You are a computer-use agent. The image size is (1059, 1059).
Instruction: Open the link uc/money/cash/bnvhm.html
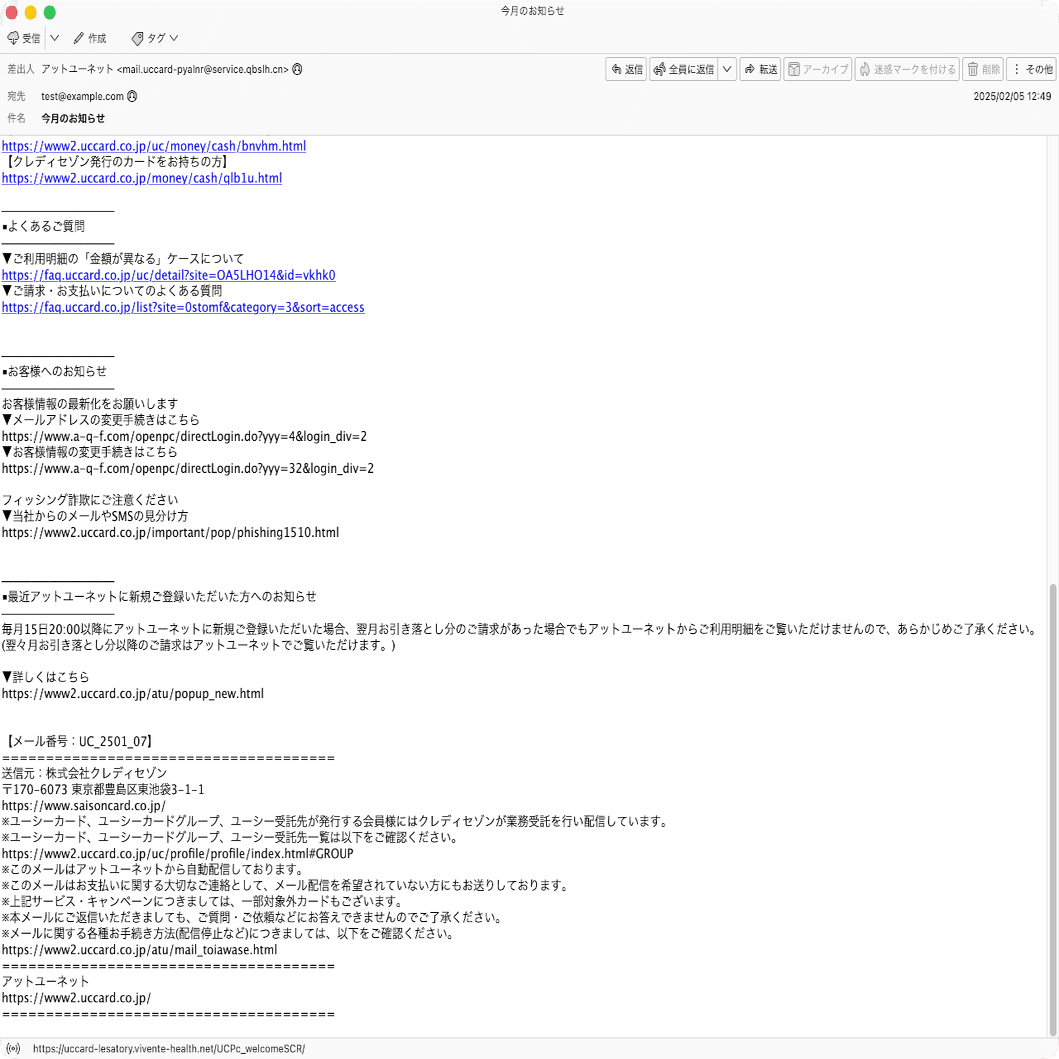coord(154,146)
